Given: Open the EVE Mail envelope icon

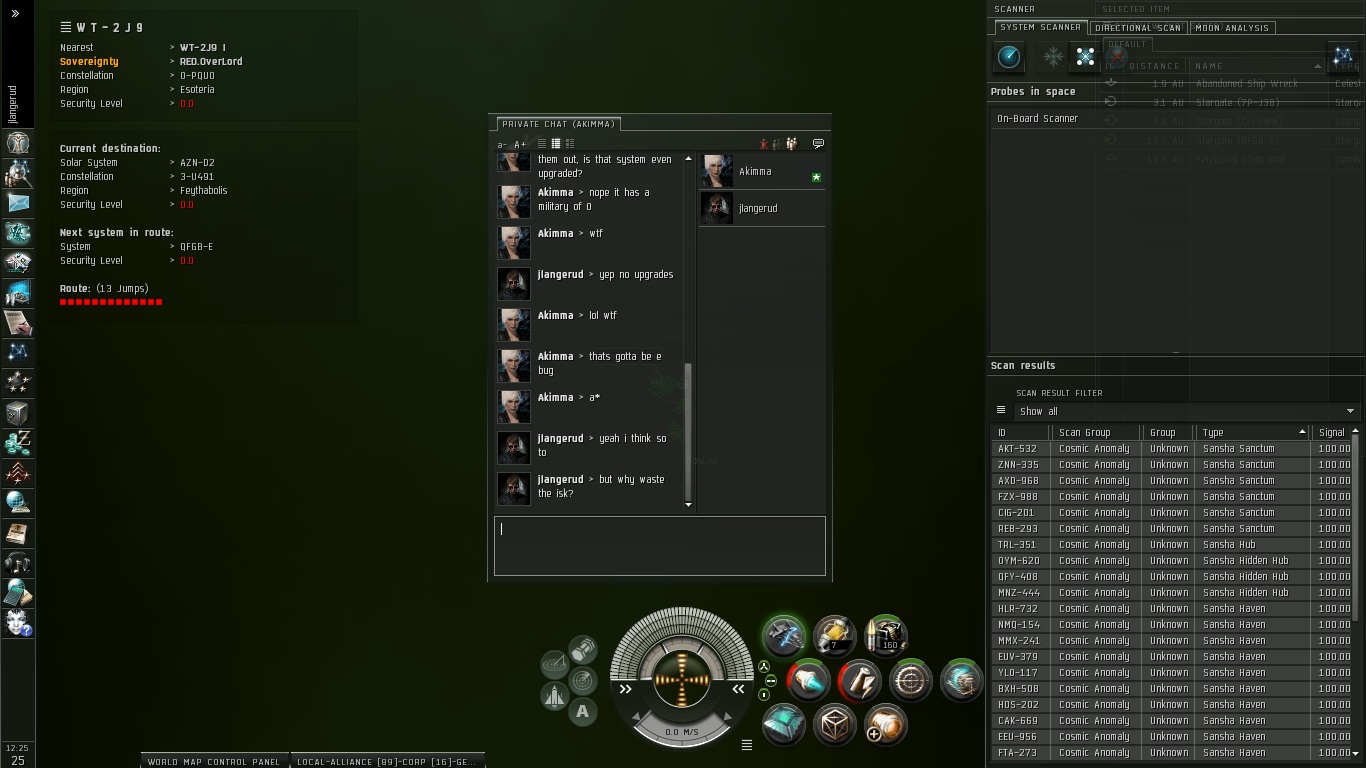Looking at the screenshot, I should 17,203.
